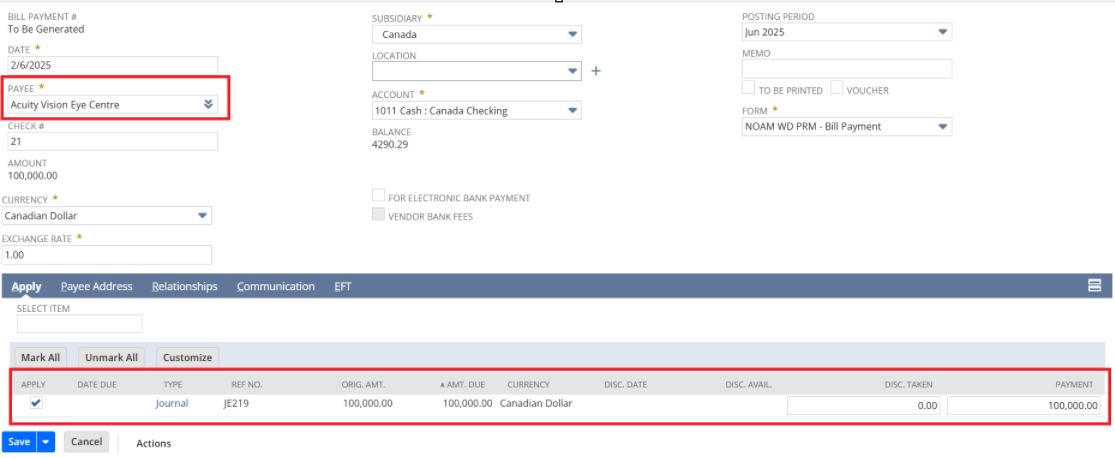Click the Disc. Date column header
Screen dimensions: 1115x458
click(x=626, y=385)
